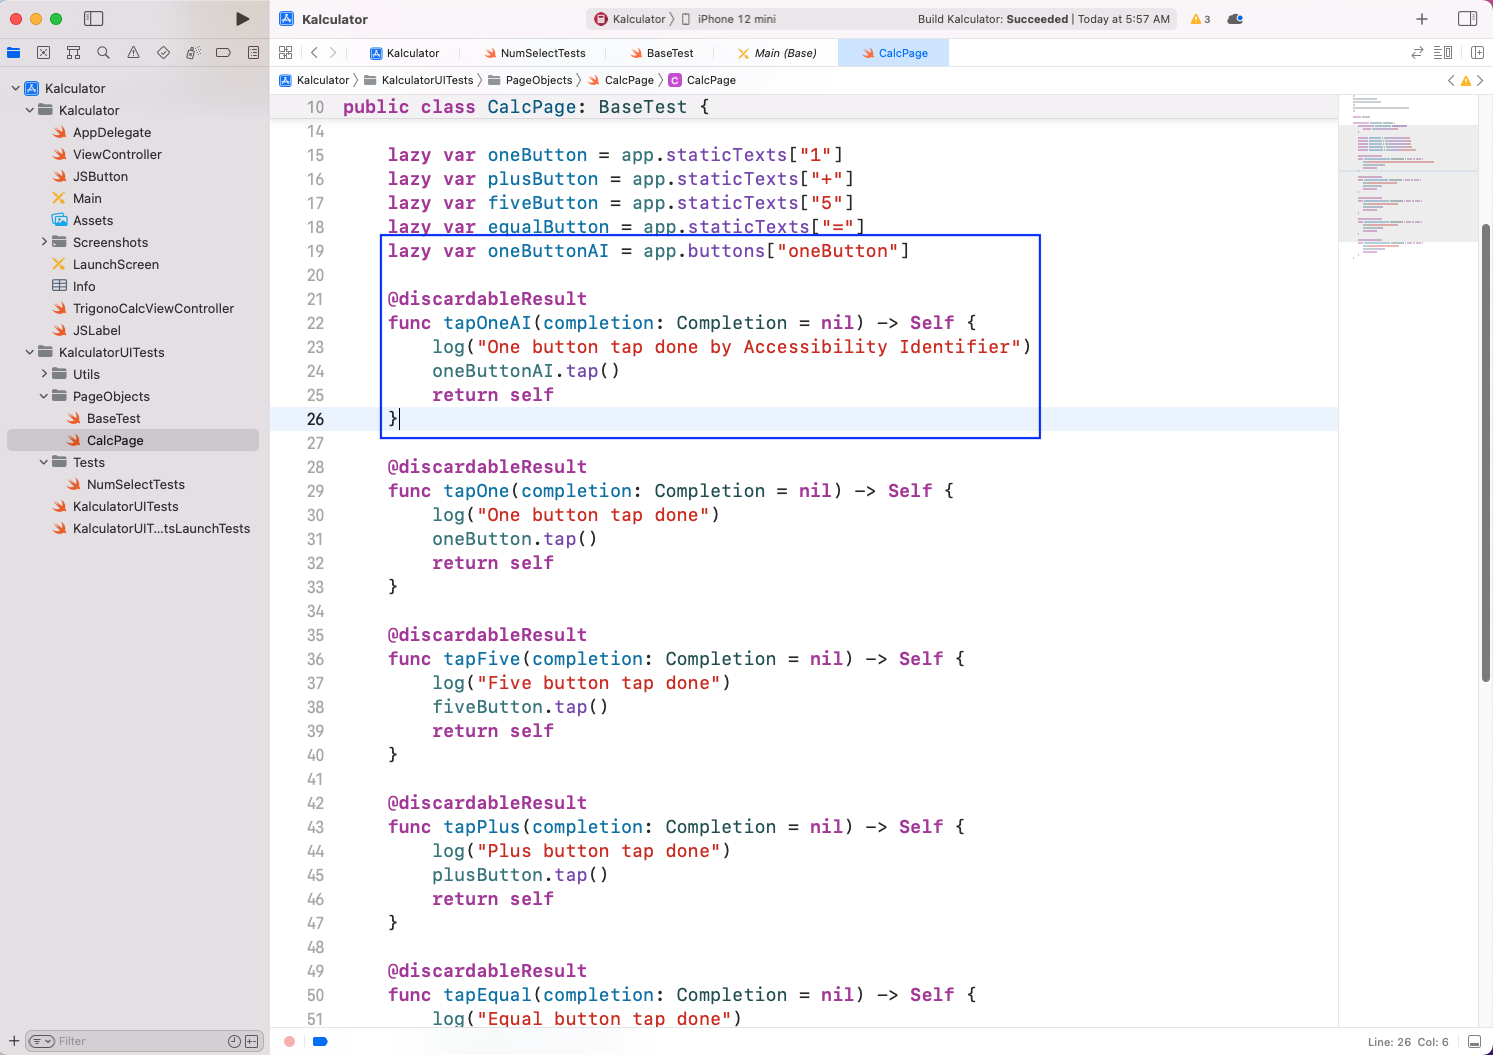This screenshot has height=1055, width=1493.
Task: Open CalcPage class symbol in jump bar
Action: click(x=702, y=80)
